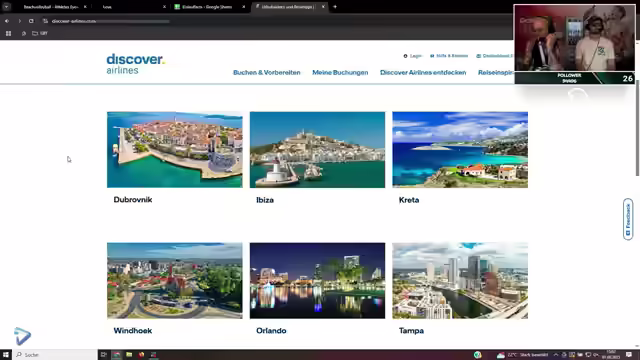Image resolution: width=640 pixels, height=360 pixels.
Task: Reload the page with the refresh icon
Action: coord(31,21)
